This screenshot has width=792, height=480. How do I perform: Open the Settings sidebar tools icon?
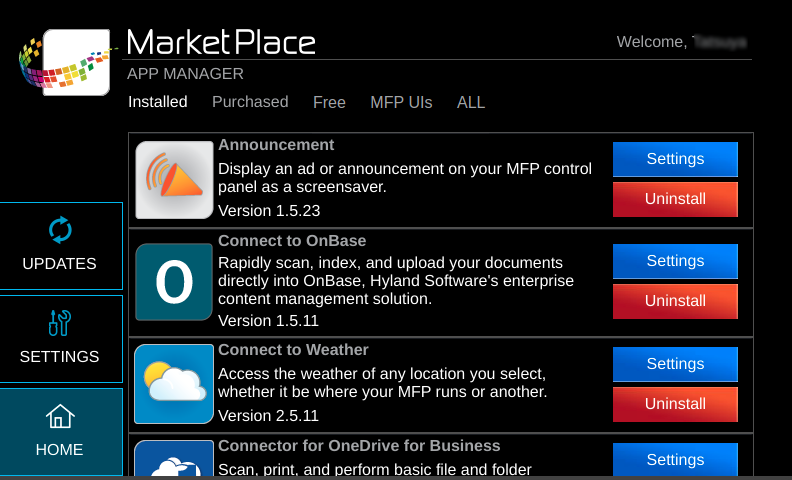(x=60, y=323)
